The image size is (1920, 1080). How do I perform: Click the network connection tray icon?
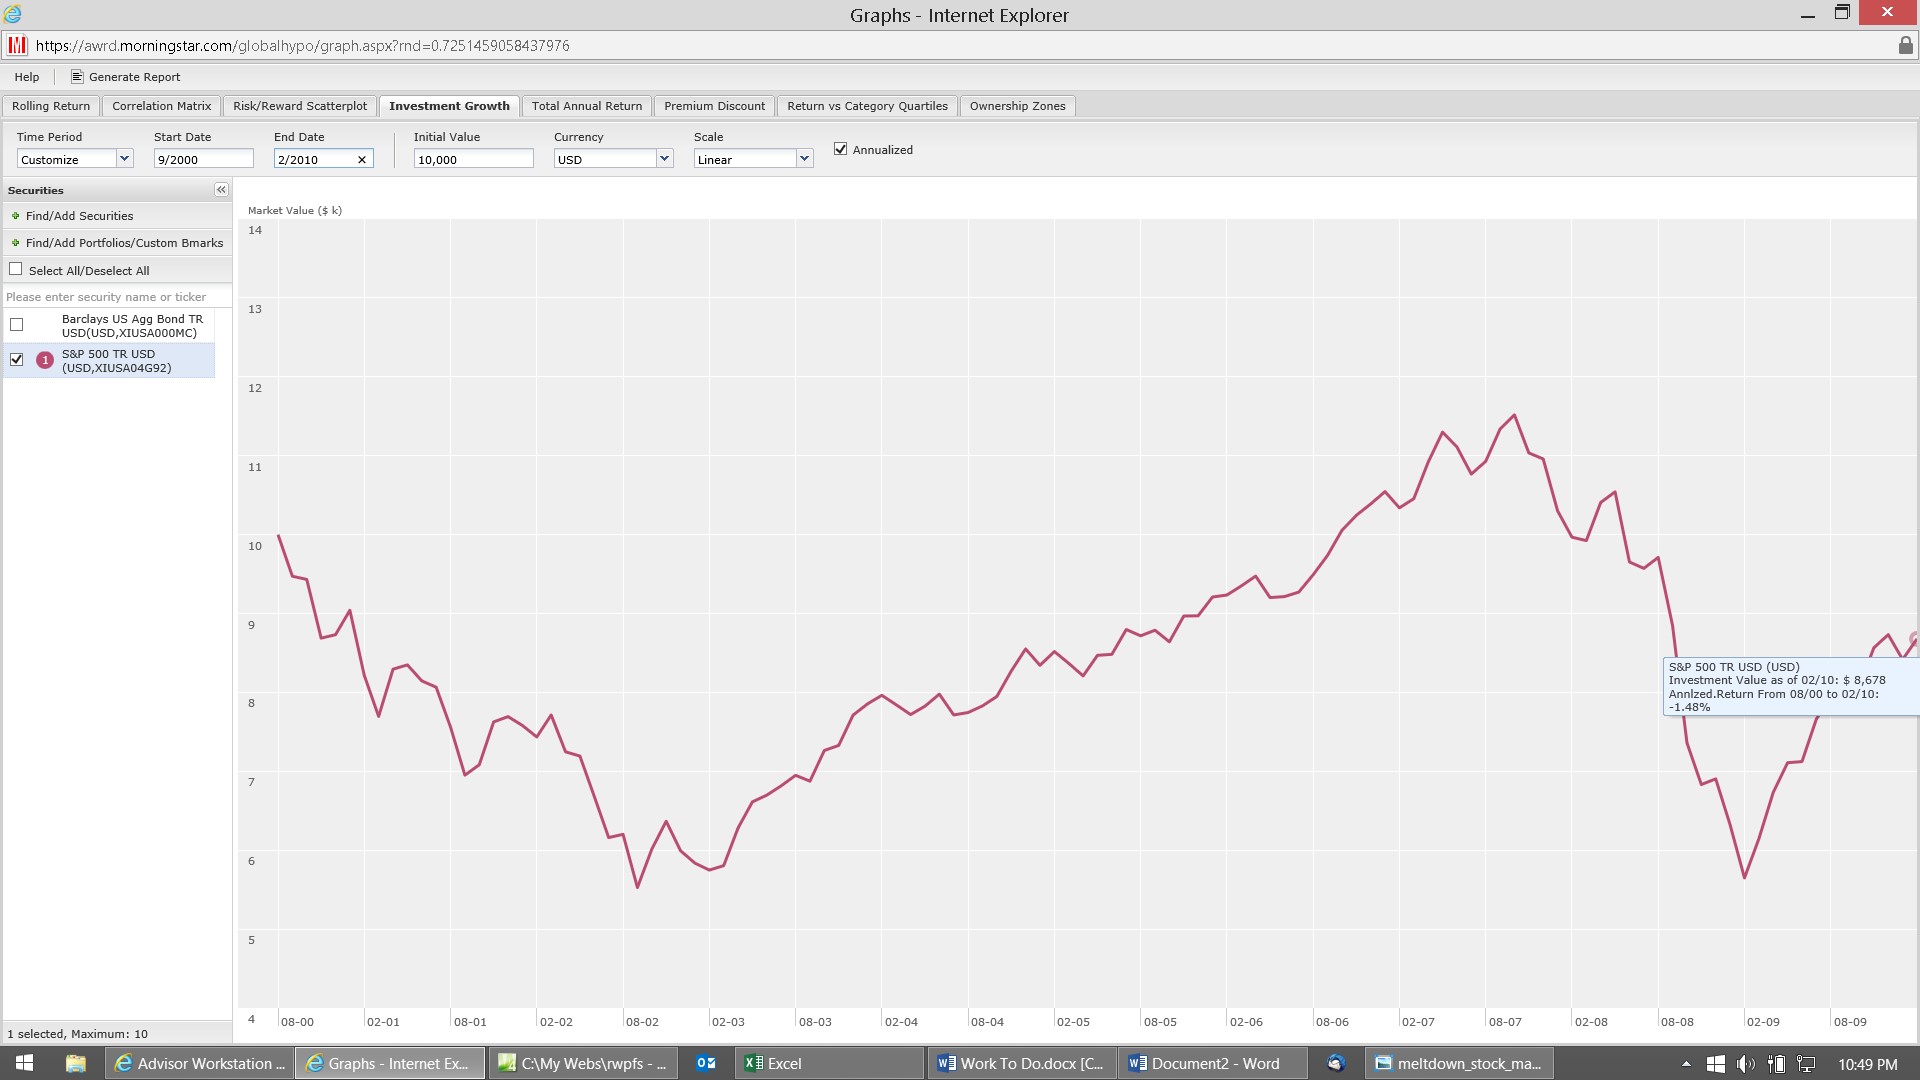[x=1806, y=1064]
